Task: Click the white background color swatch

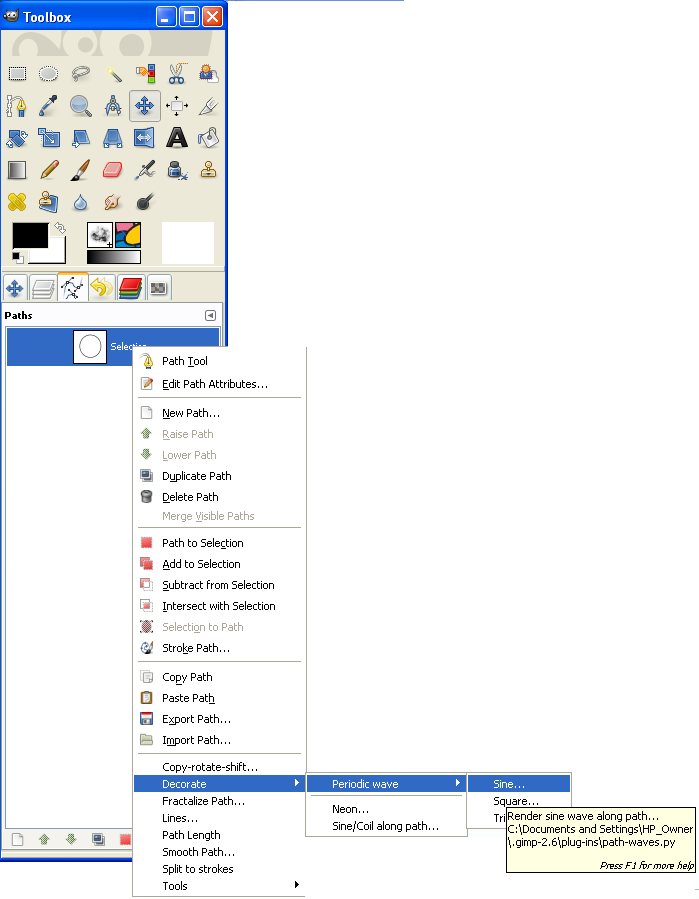Action: click(56, 255)
